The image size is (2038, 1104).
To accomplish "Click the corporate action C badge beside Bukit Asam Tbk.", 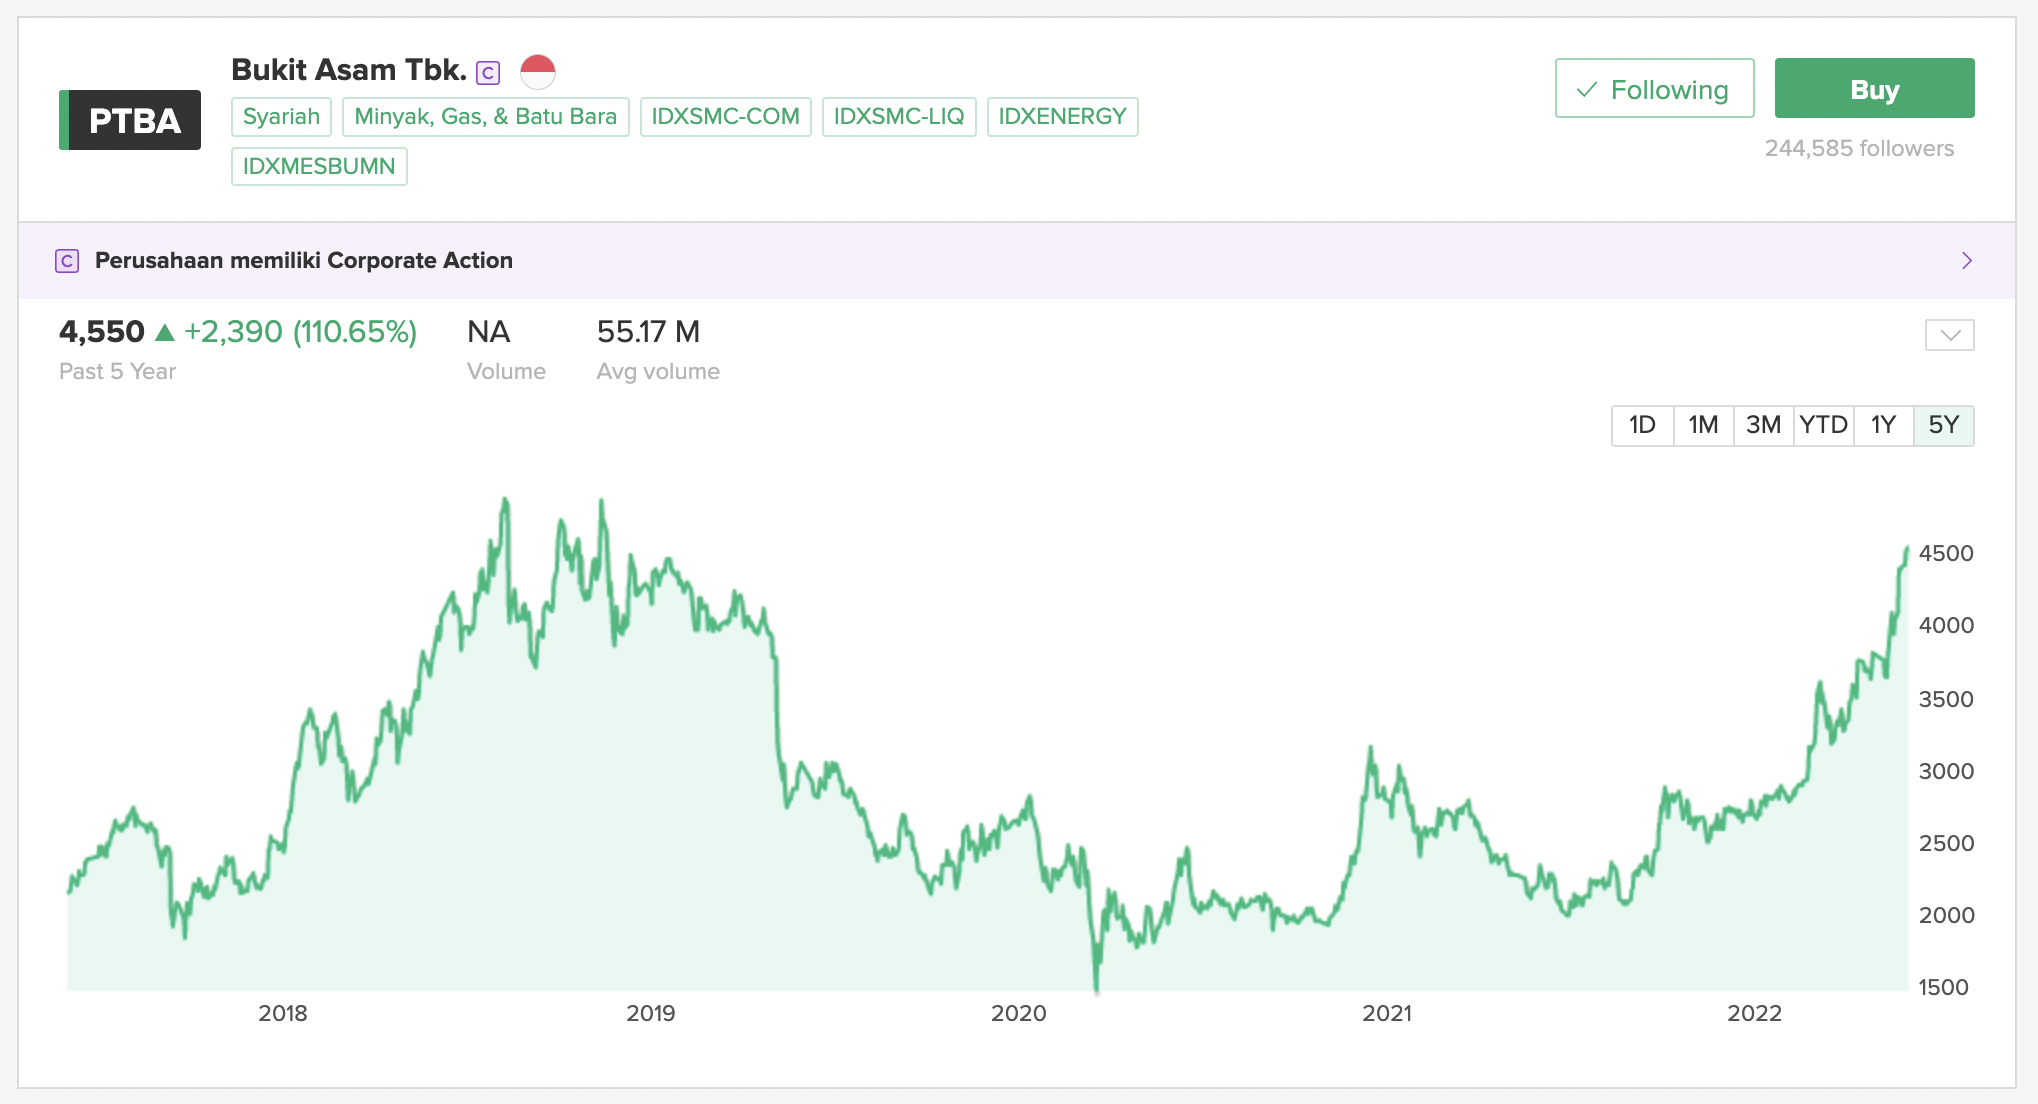I will pyautogui.click(x=488, y=73).
